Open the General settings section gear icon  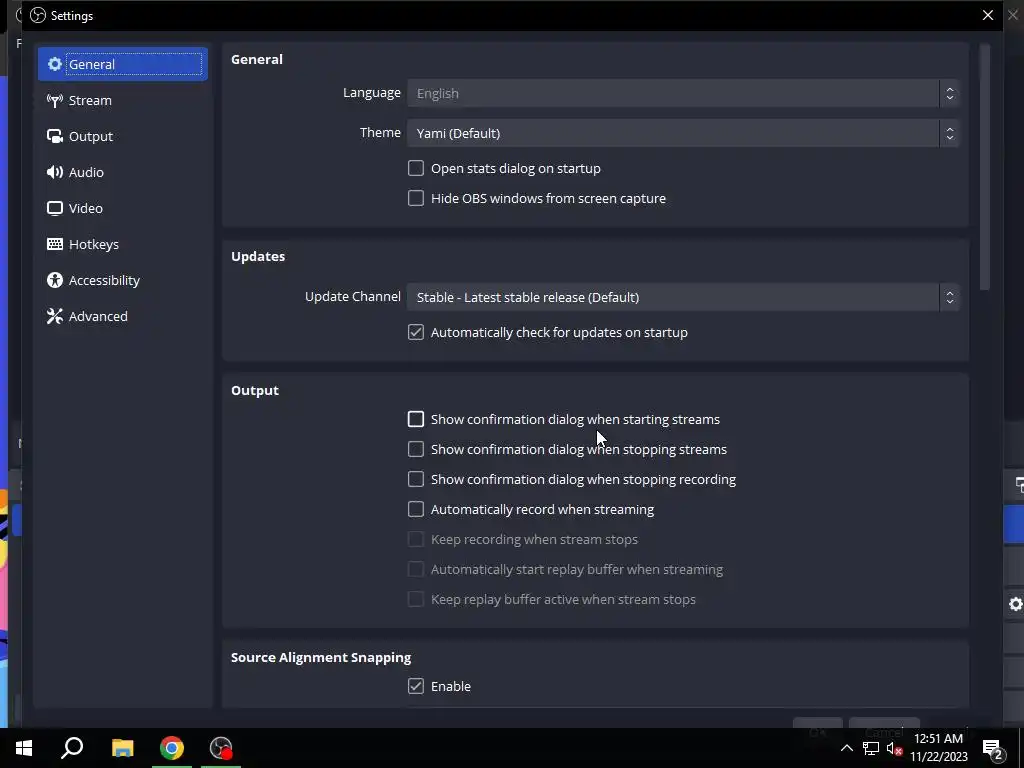coord(55,64)
